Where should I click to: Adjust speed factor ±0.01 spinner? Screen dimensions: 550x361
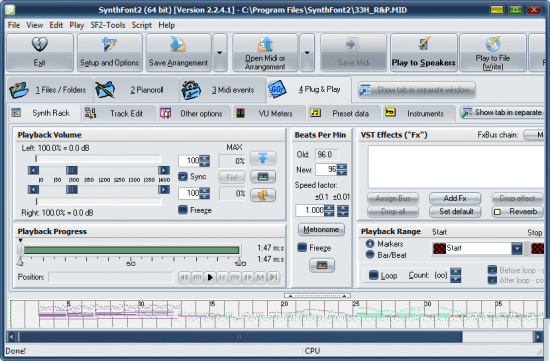343,210
